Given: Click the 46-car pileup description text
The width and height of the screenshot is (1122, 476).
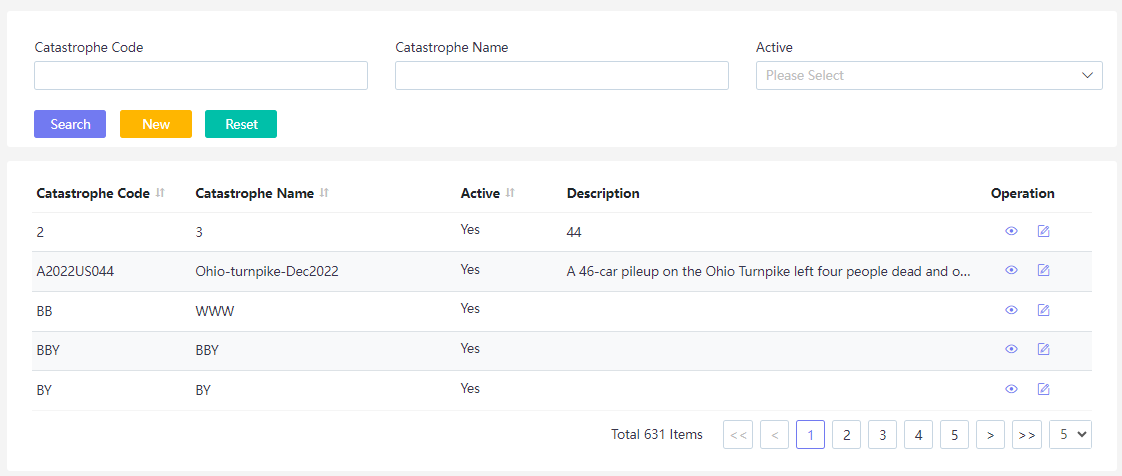Looking at the screenshot, I should tap(769, 271).
